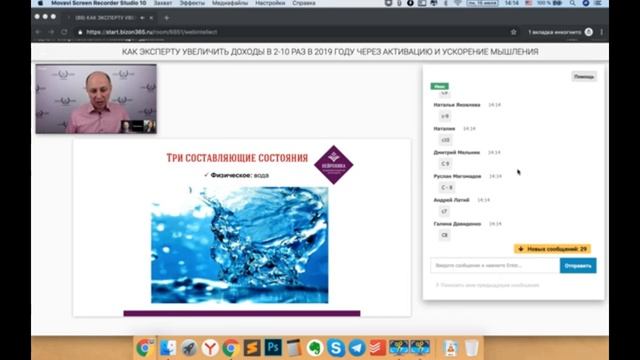Click the lock icon in the address bar

click(80, 32)
